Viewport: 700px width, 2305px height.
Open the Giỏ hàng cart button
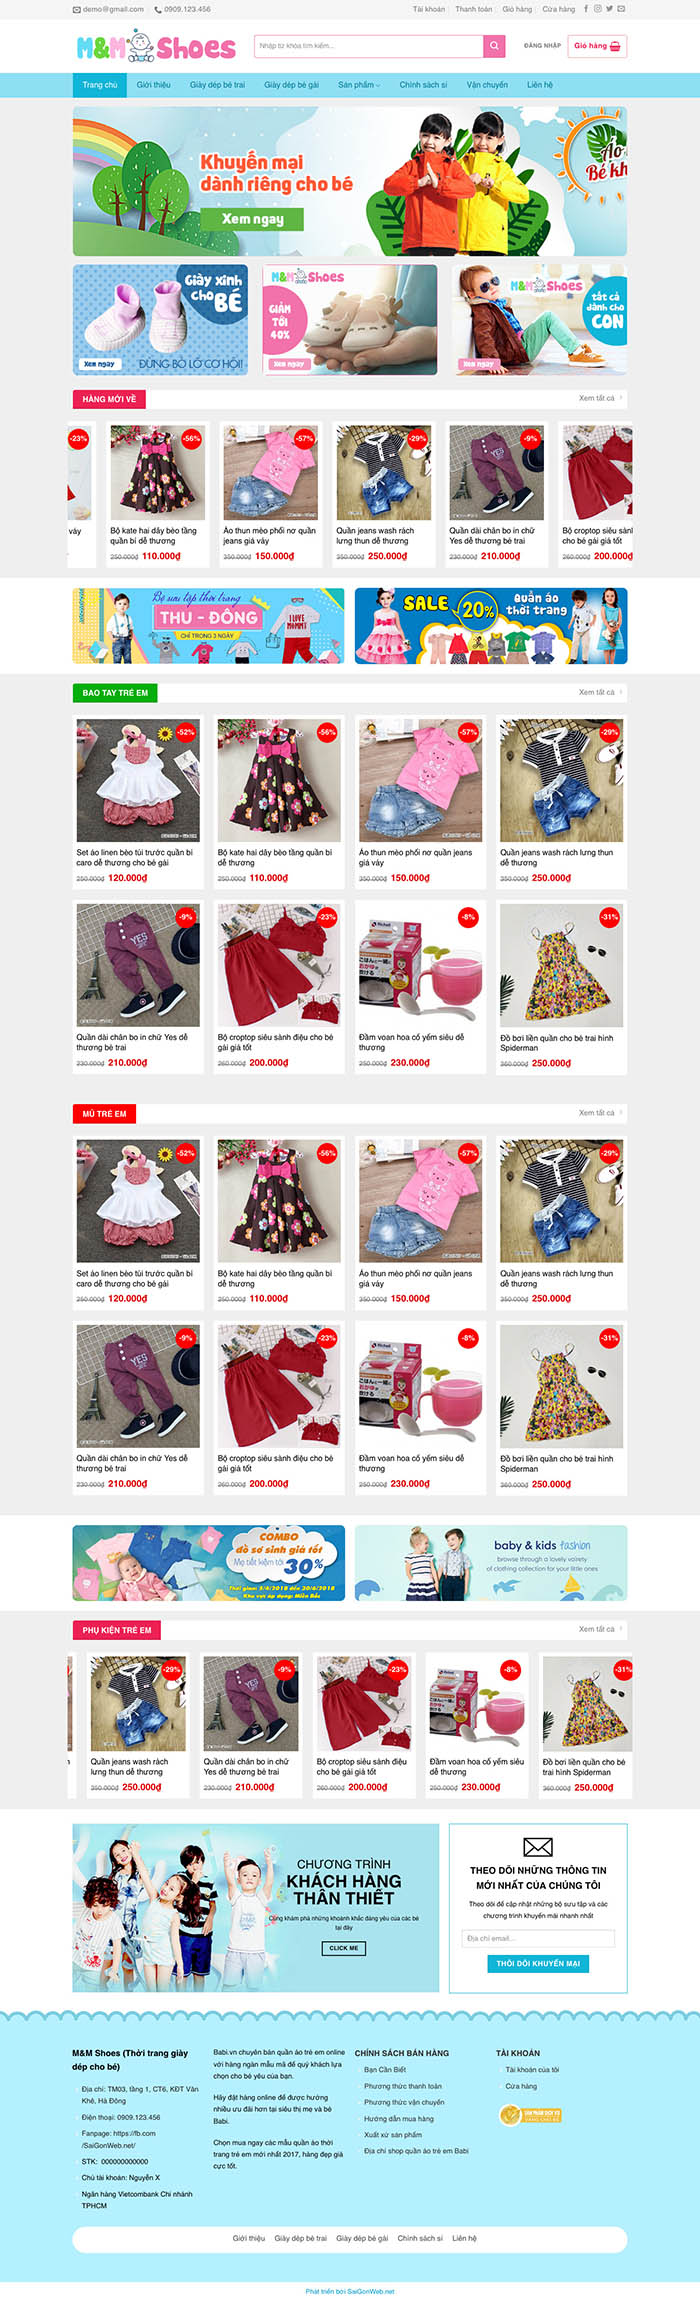click(597, 46)
